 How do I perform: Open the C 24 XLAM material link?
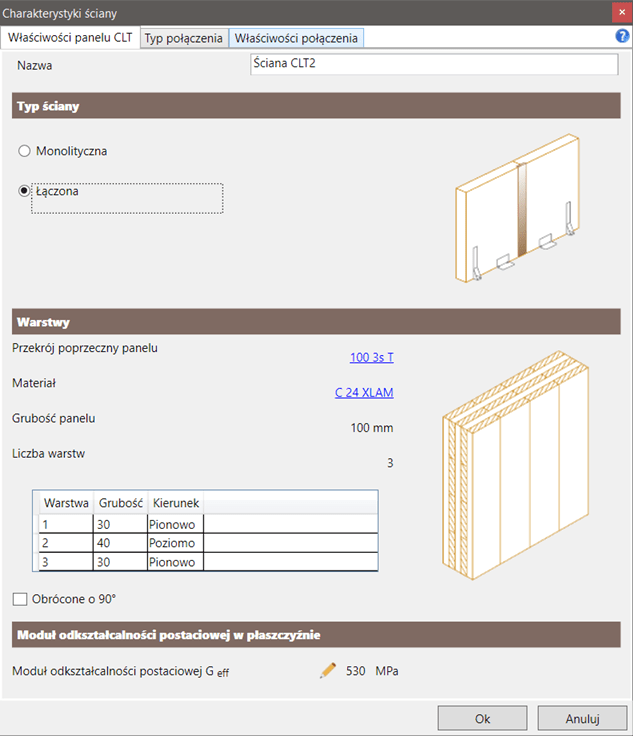(x=364, y=392)
